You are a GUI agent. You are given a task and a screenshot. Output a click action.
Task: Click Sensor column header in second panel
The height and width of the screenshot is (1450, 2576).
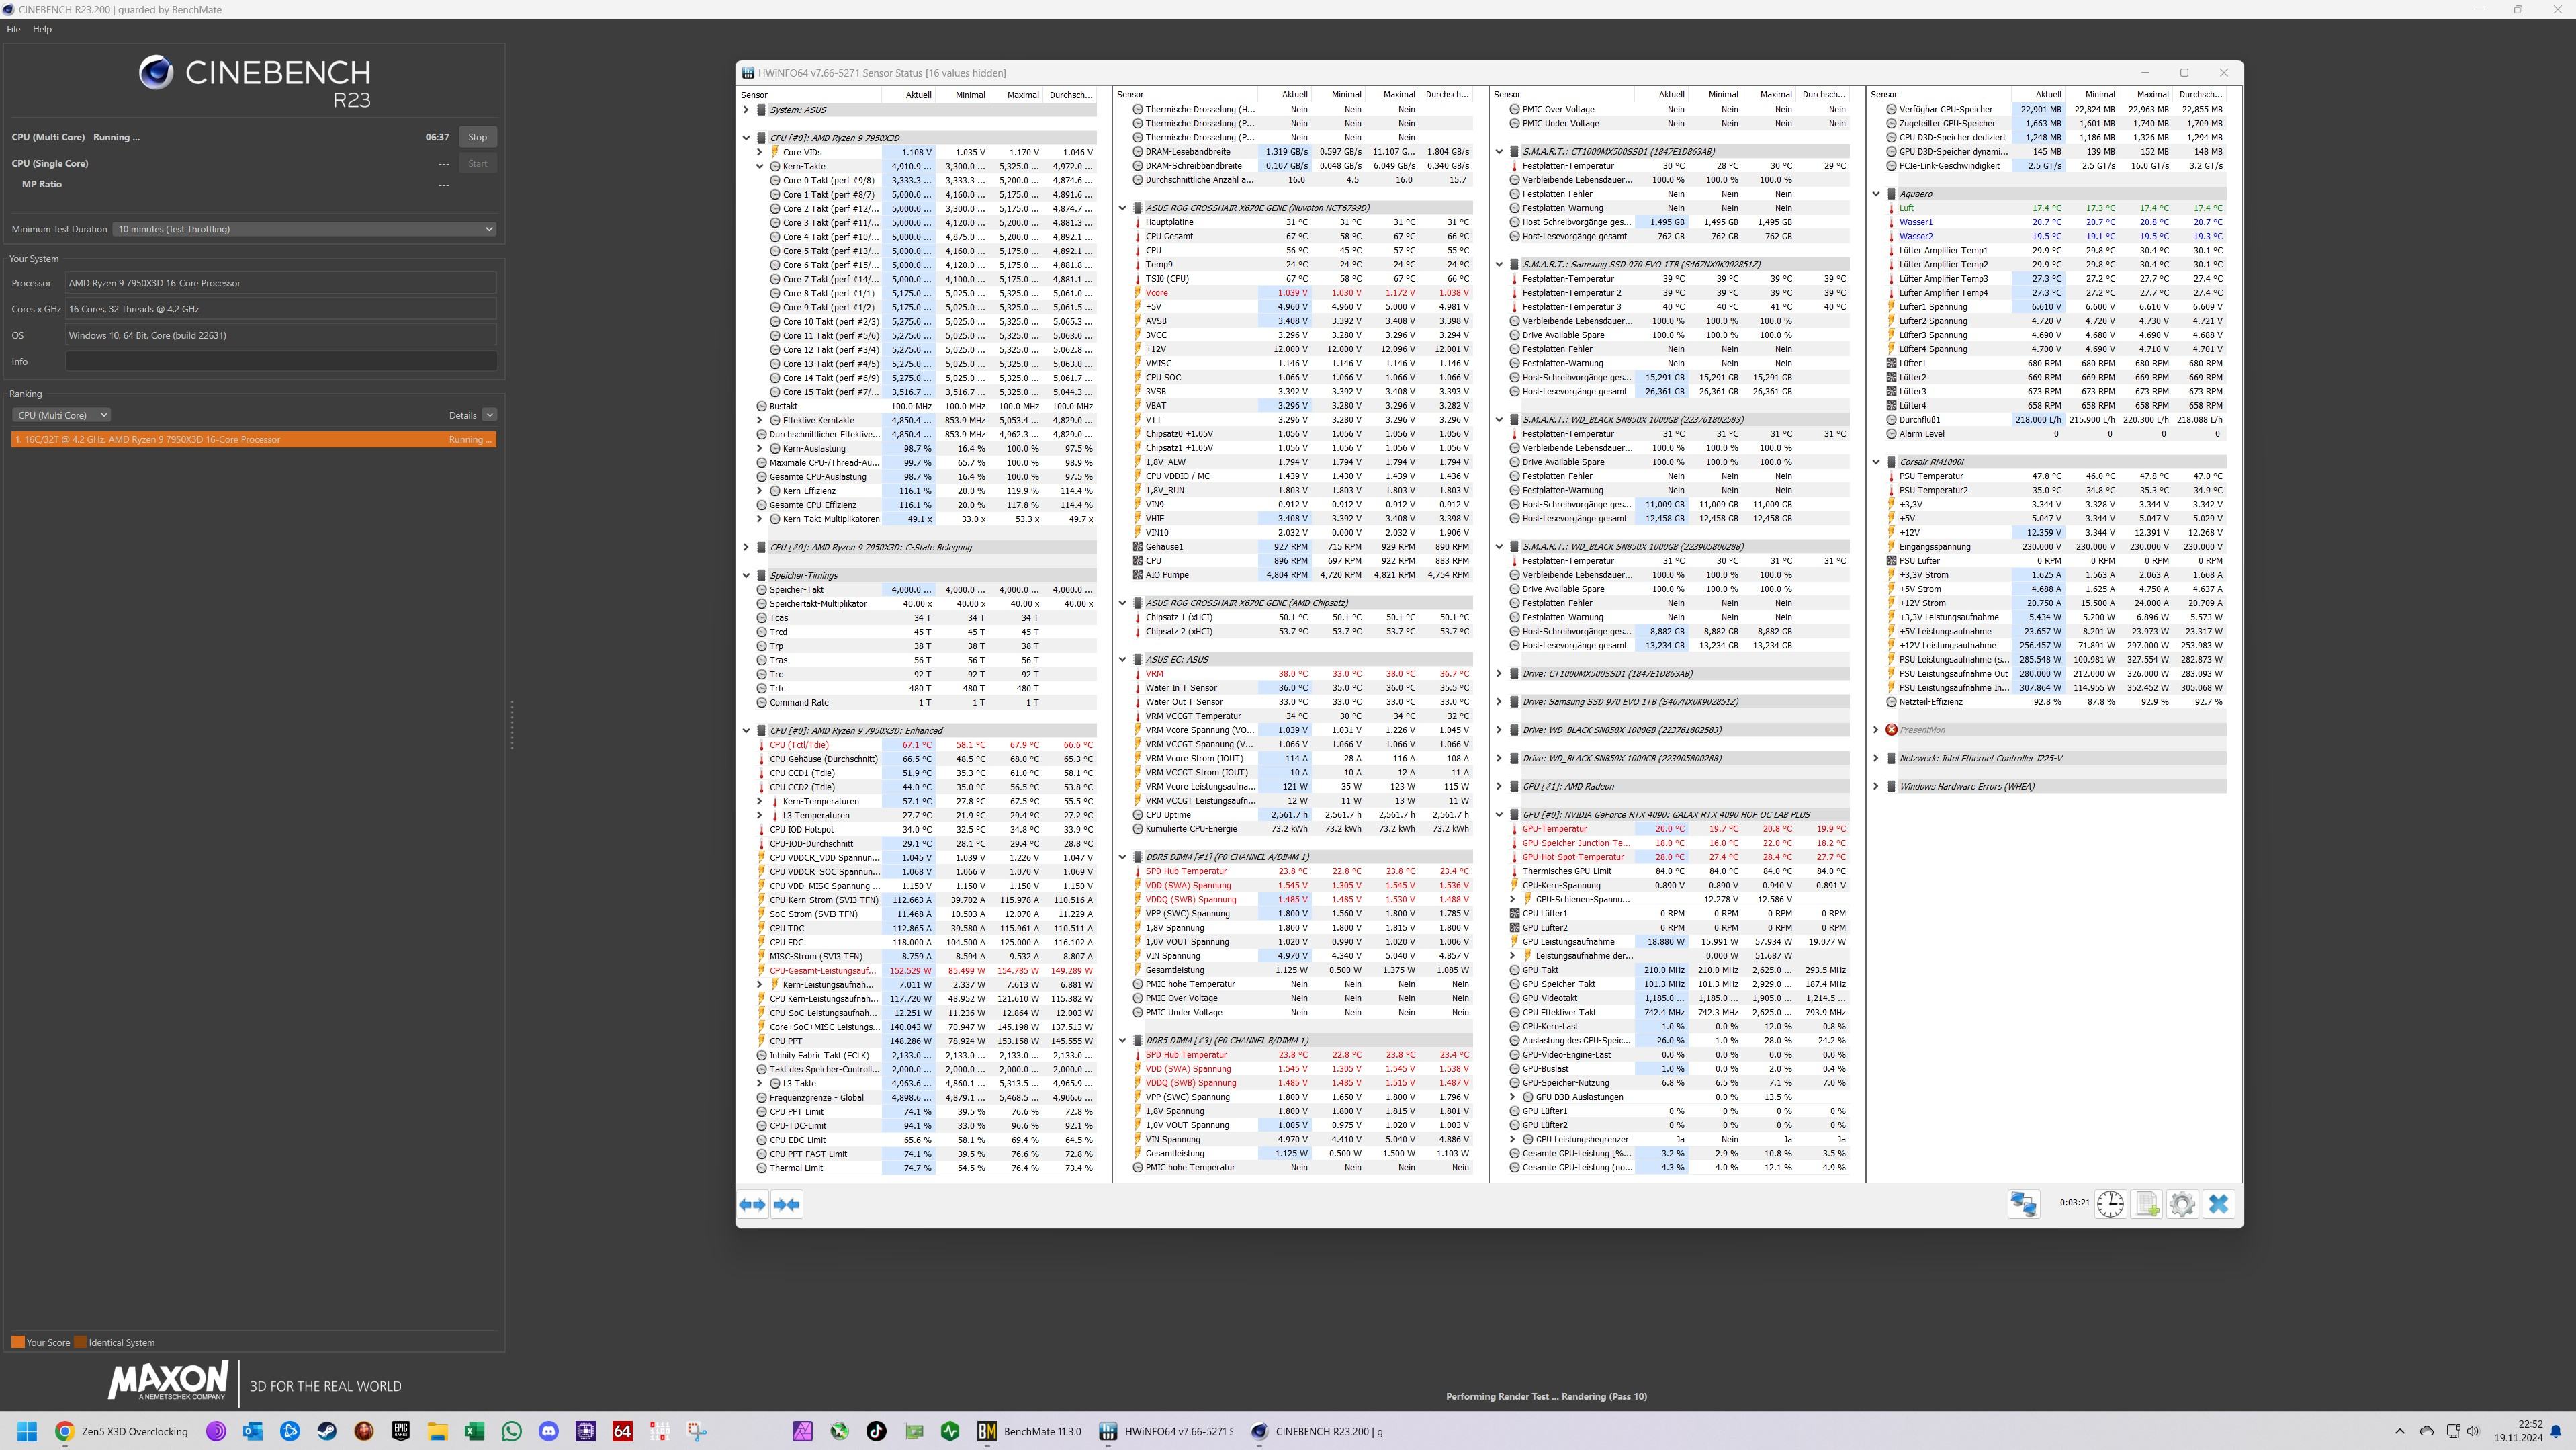tap(1185, 95)
